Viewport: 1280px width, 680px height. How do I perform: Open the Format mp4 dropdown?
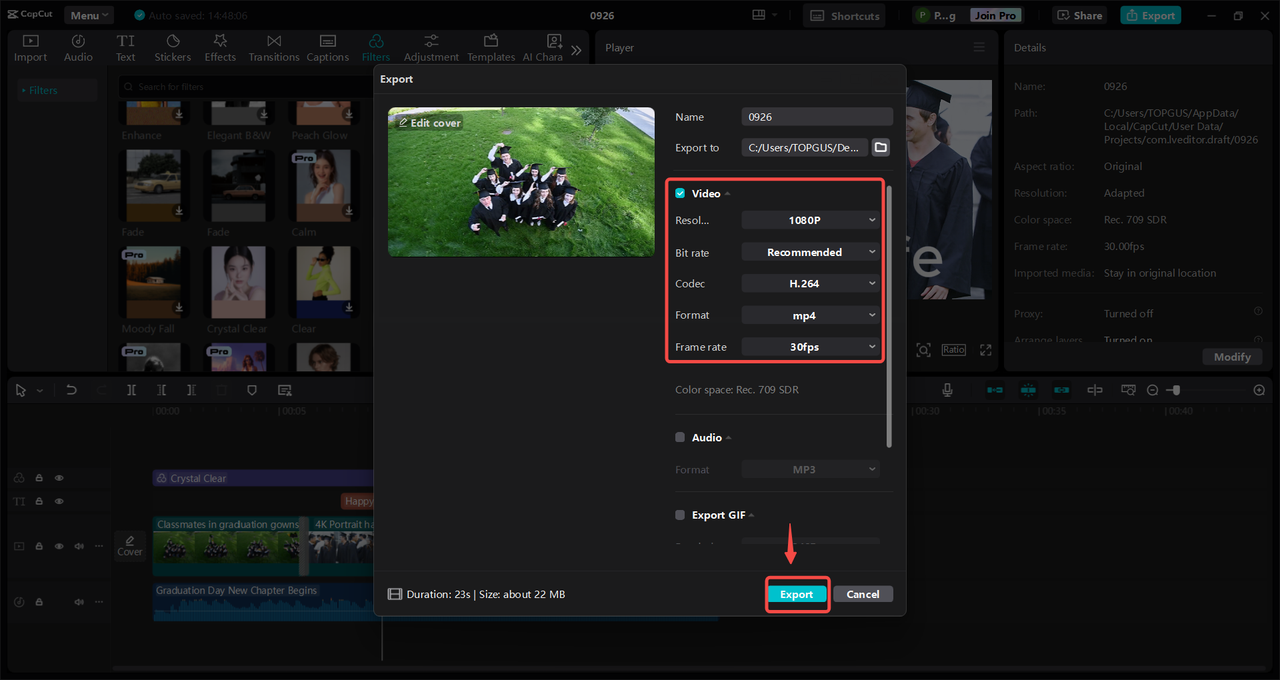pos(810,315)
